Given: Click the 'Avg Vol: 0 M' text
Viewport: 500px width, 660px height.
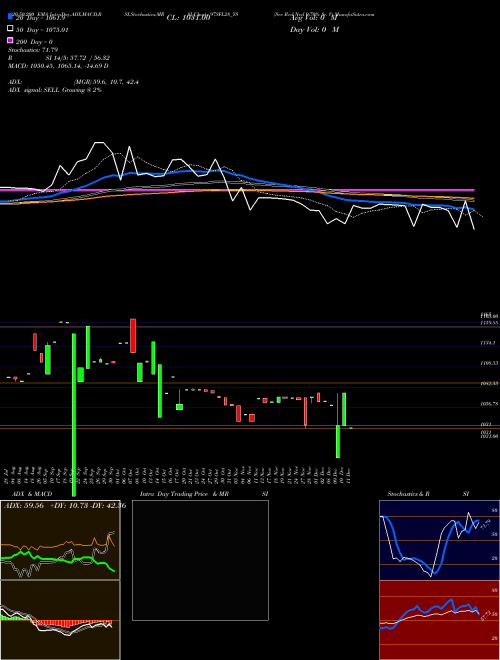Looking at the screenshot, I should (314, 18).
